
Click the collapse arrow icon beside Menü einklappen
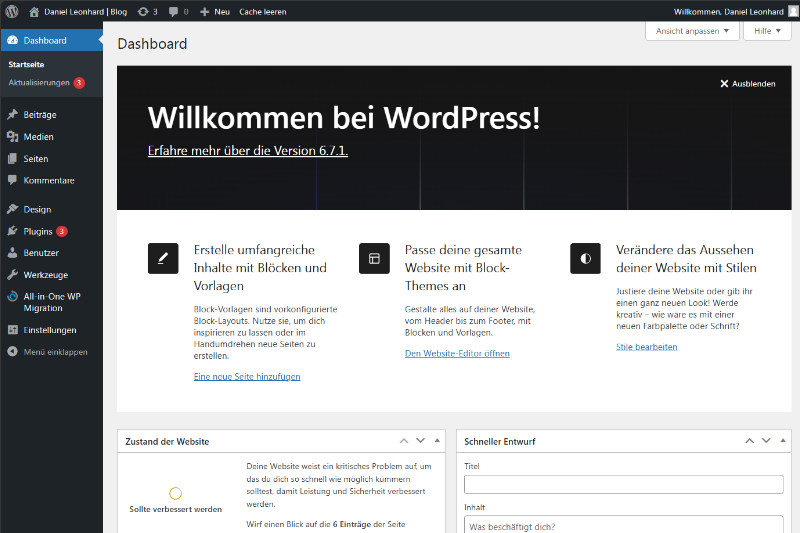tap(13, 351)
